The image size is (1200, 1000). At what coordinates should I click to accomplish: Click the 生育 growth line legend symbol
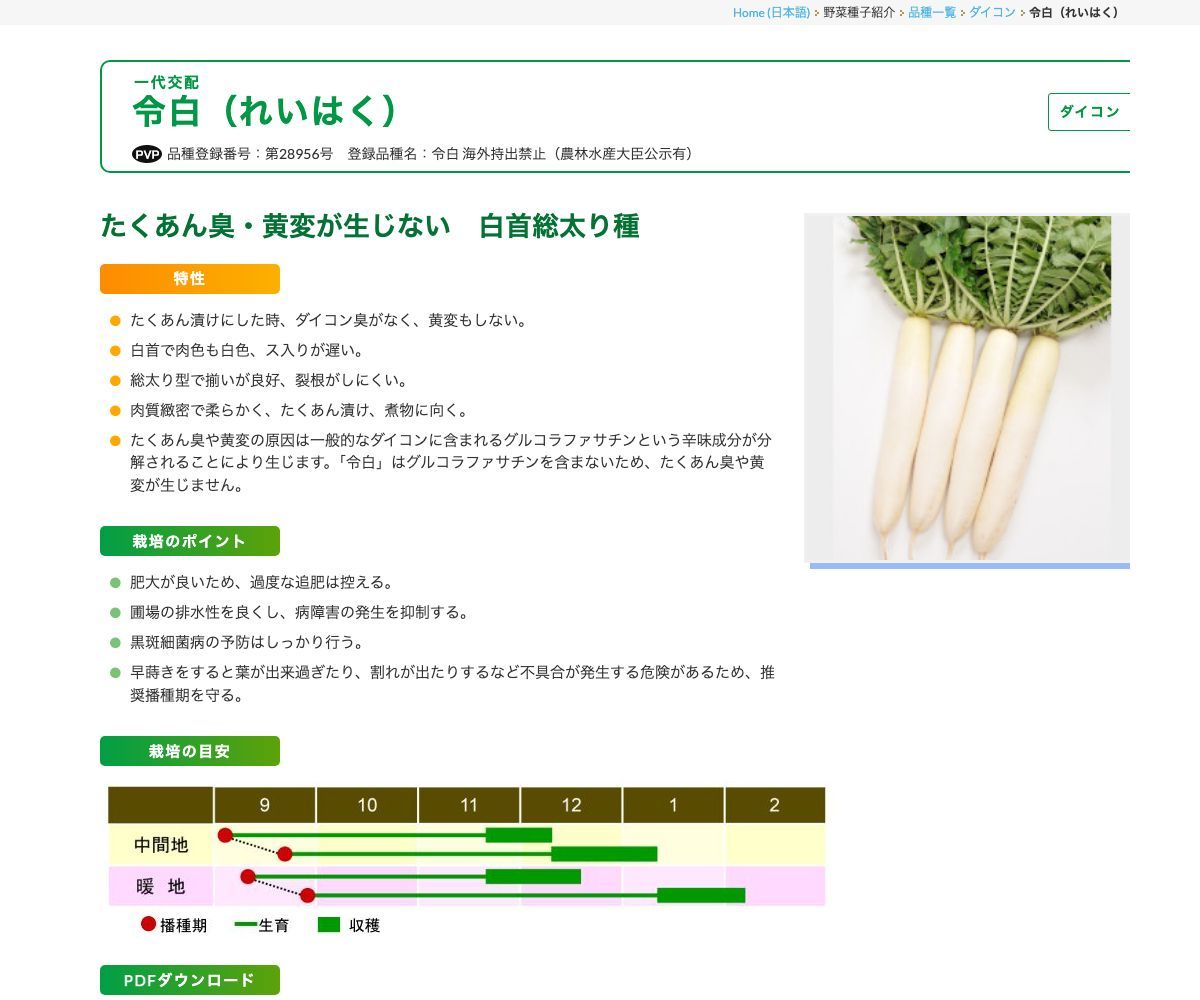(x=244, y=926)
